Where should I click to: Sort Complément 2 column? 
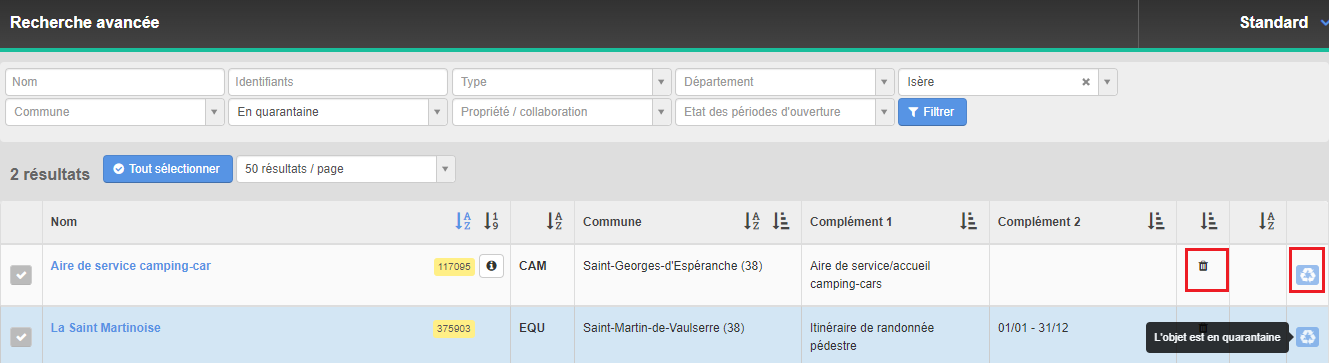click(x=1156, y=222)
